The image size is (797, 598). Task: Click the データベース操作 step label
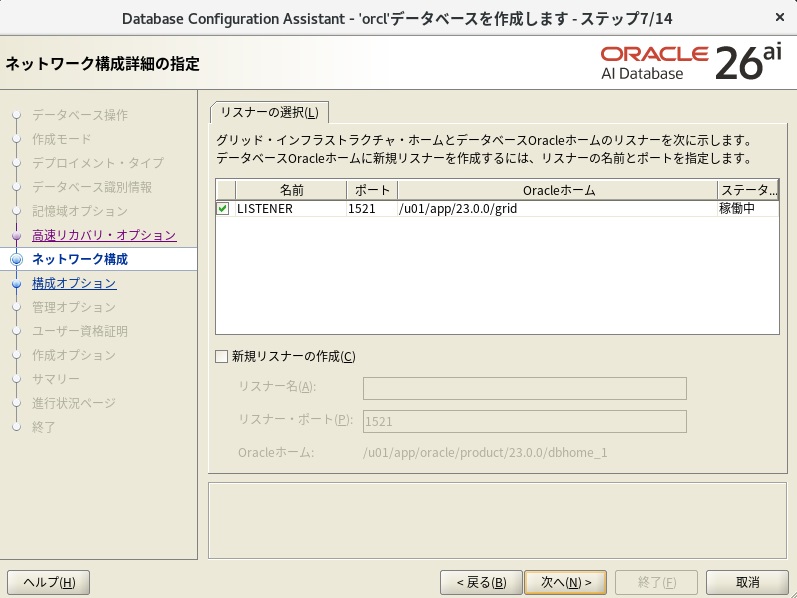pos(80,115)
